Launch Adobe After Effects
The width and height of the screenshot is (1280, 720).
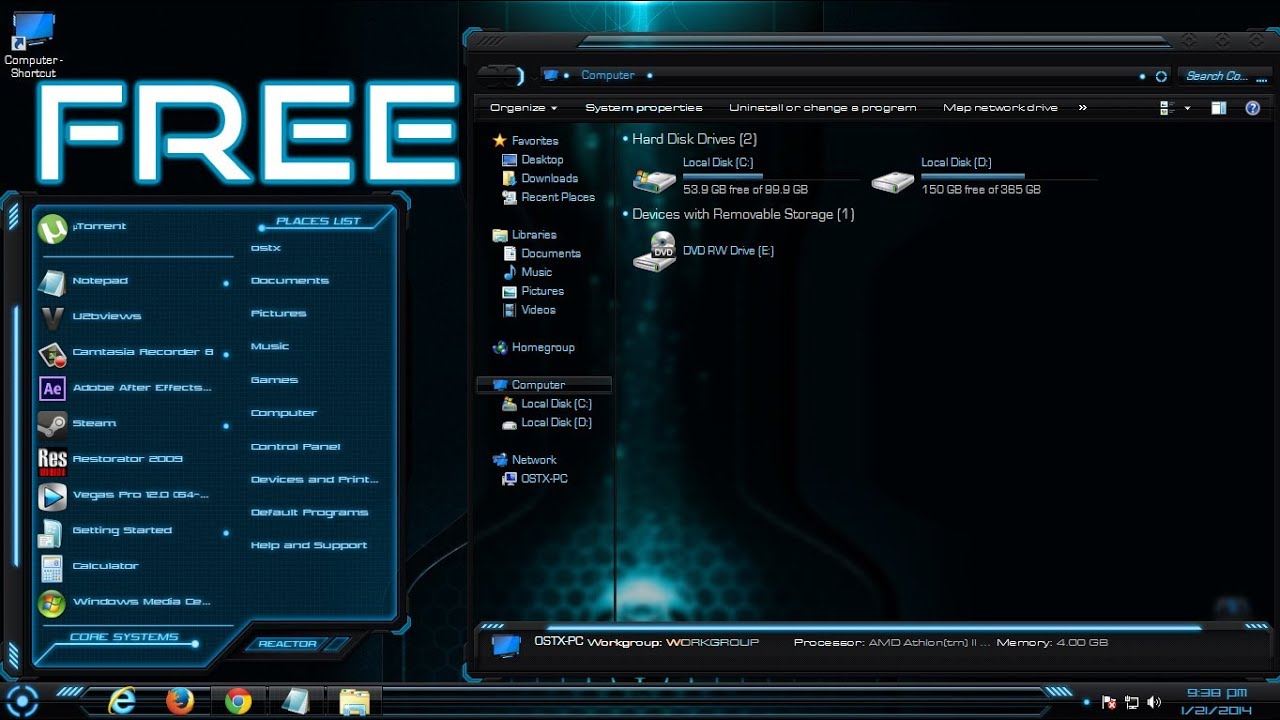coord(125,388)
